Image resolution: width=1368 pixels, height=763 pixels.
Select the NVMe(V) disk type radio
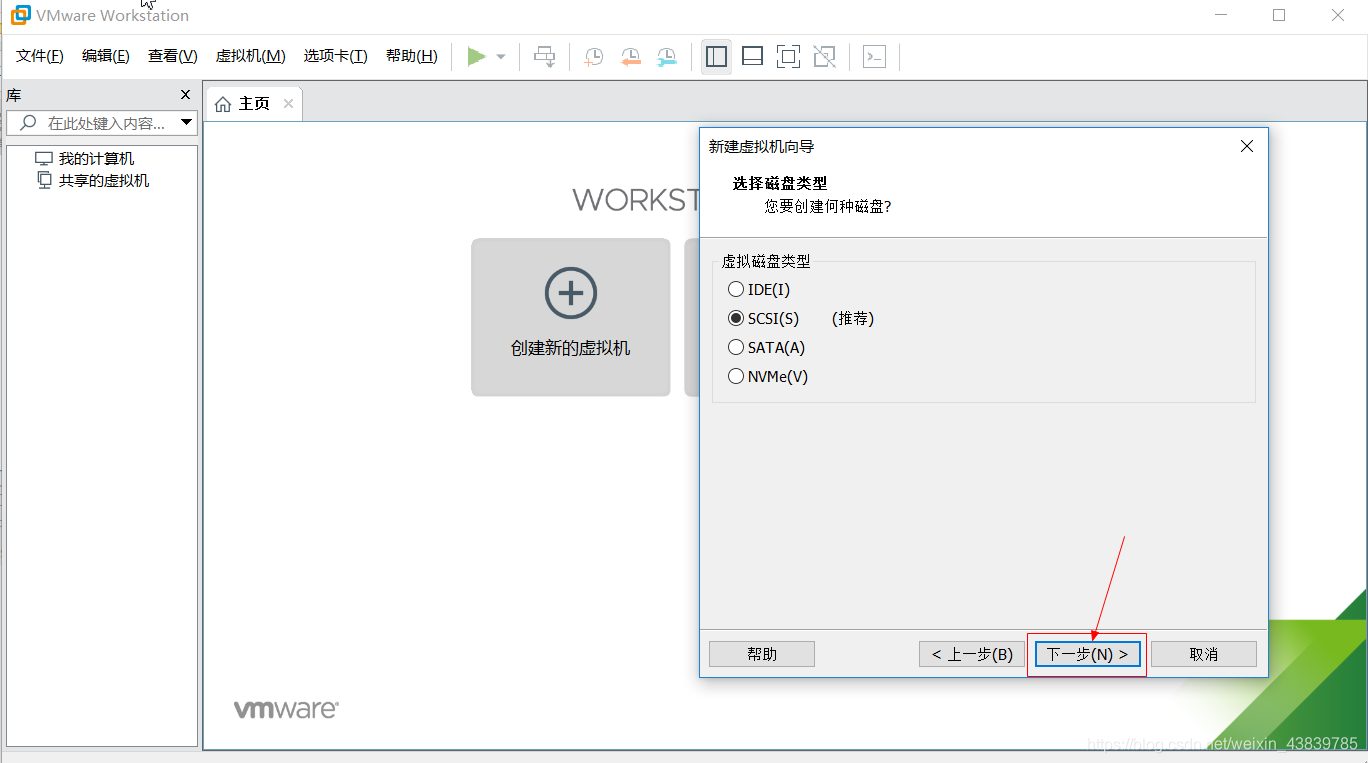tap(736, 376)
